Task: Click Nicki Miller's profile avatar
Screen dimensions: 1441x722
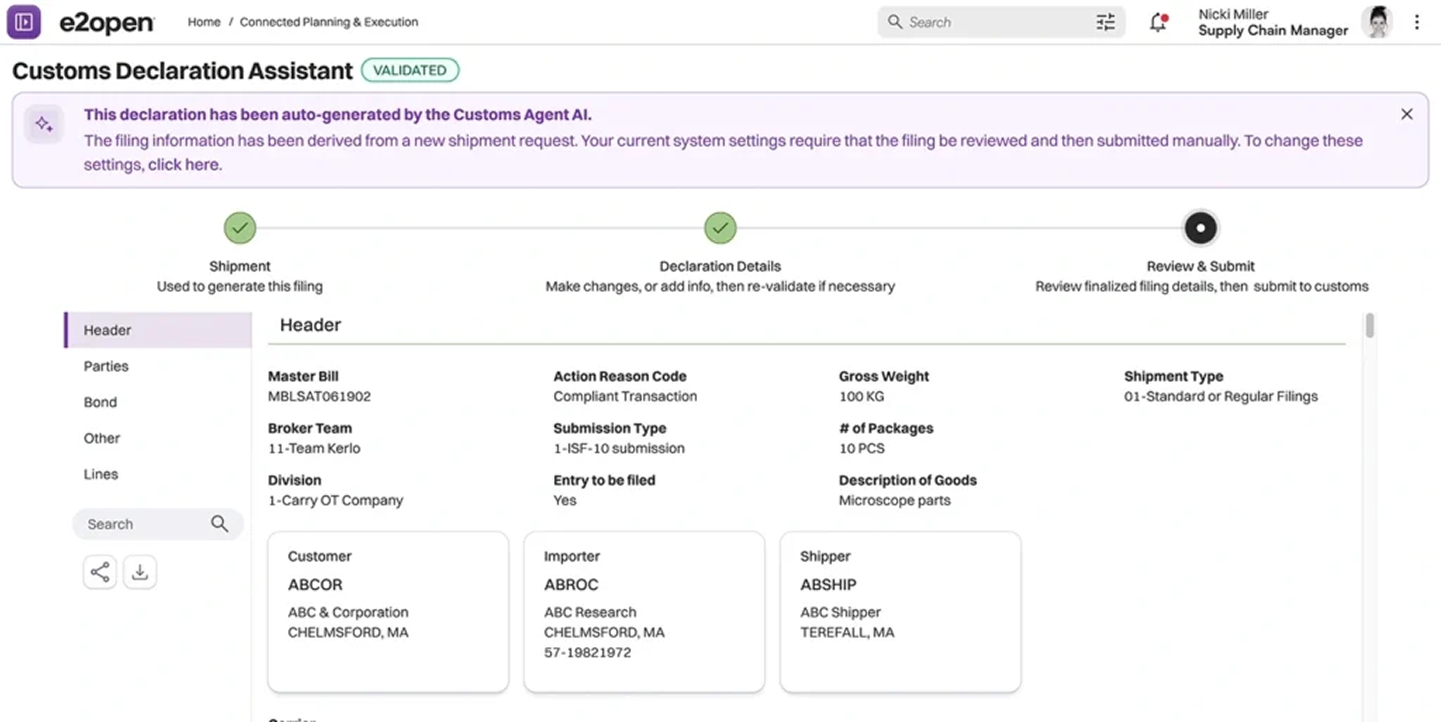Action: click(x=1376, y=22)
